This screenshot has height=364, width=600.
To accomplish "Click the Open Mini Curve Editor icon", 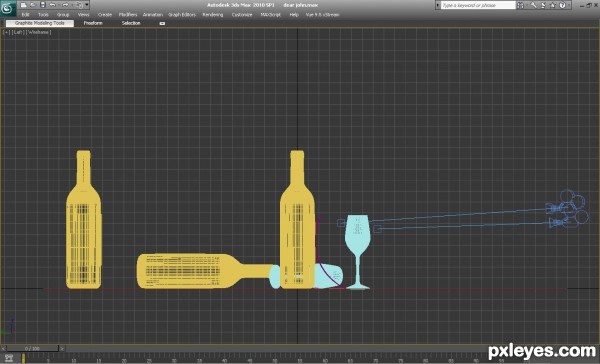I will point(8,358).
